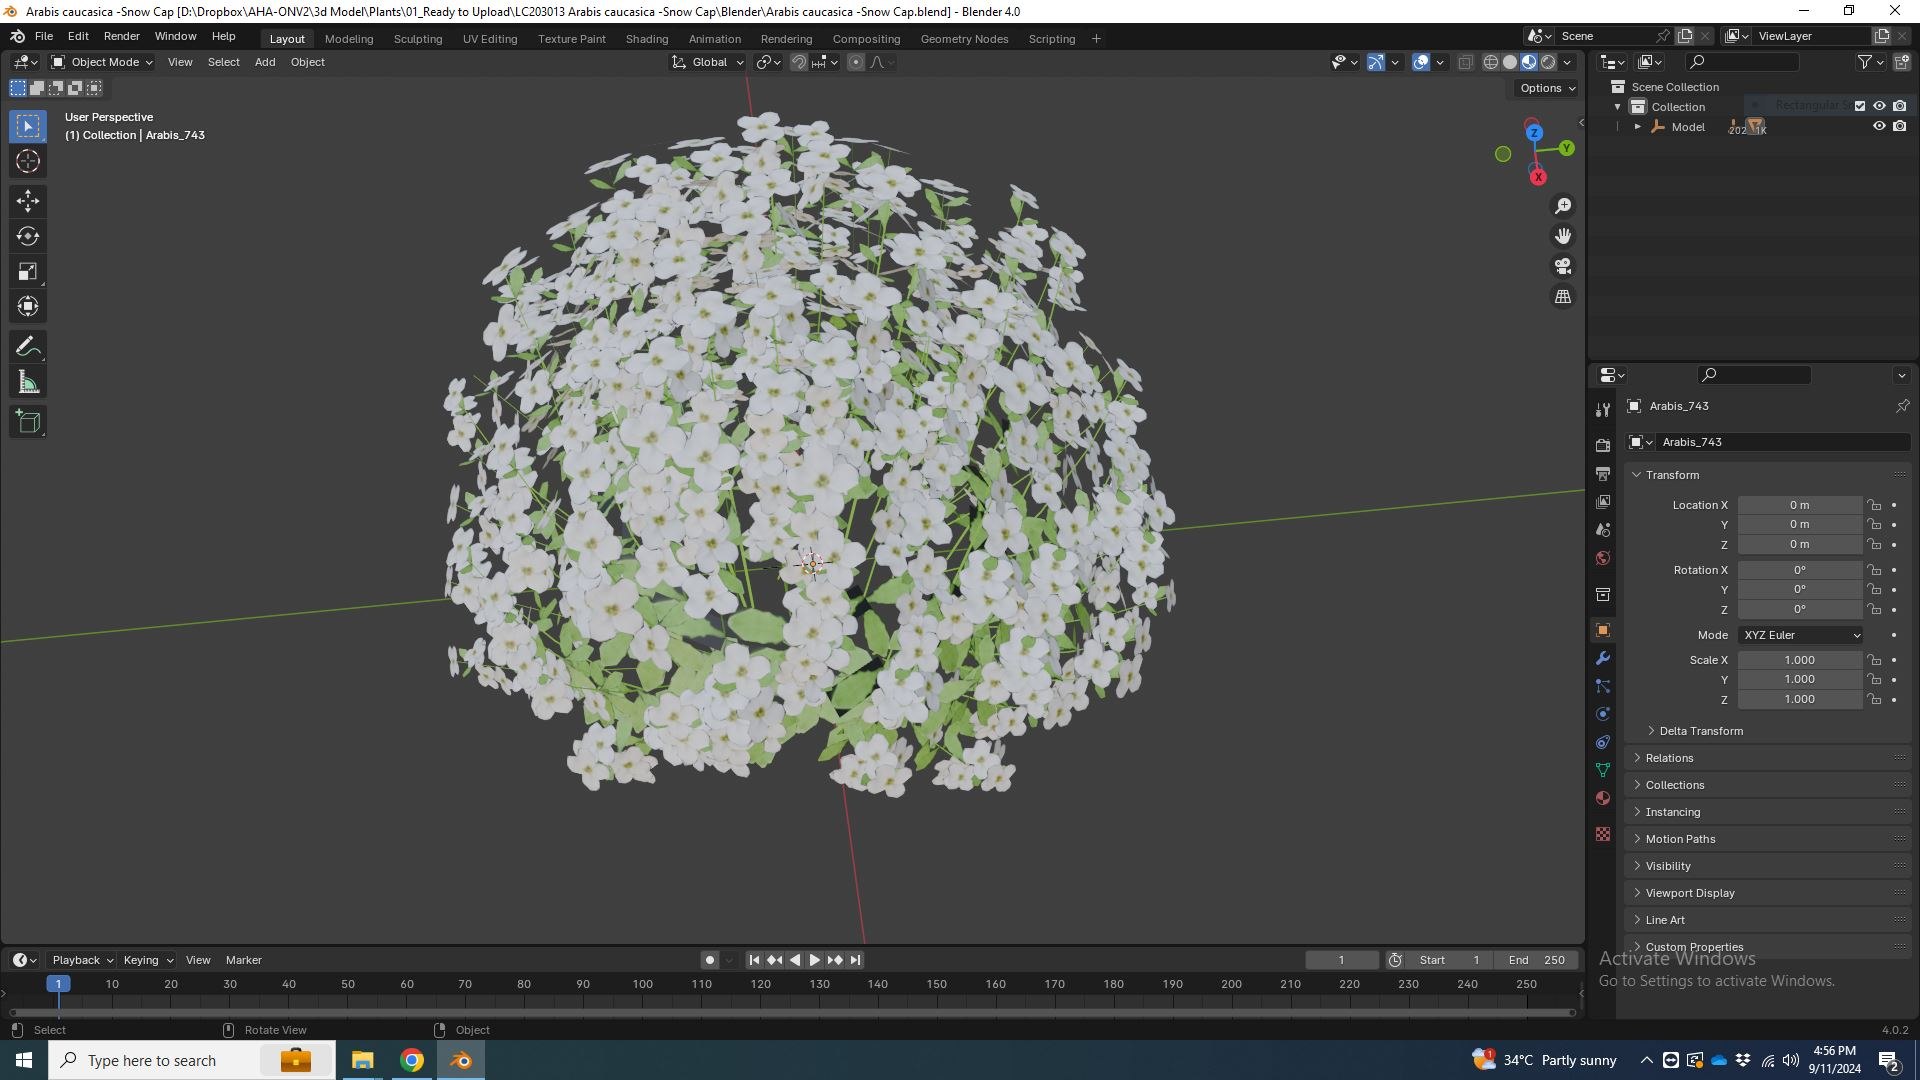Open Playback popover in timeline
Viewport: 1920px width, 1080px height.
point(82,960)
